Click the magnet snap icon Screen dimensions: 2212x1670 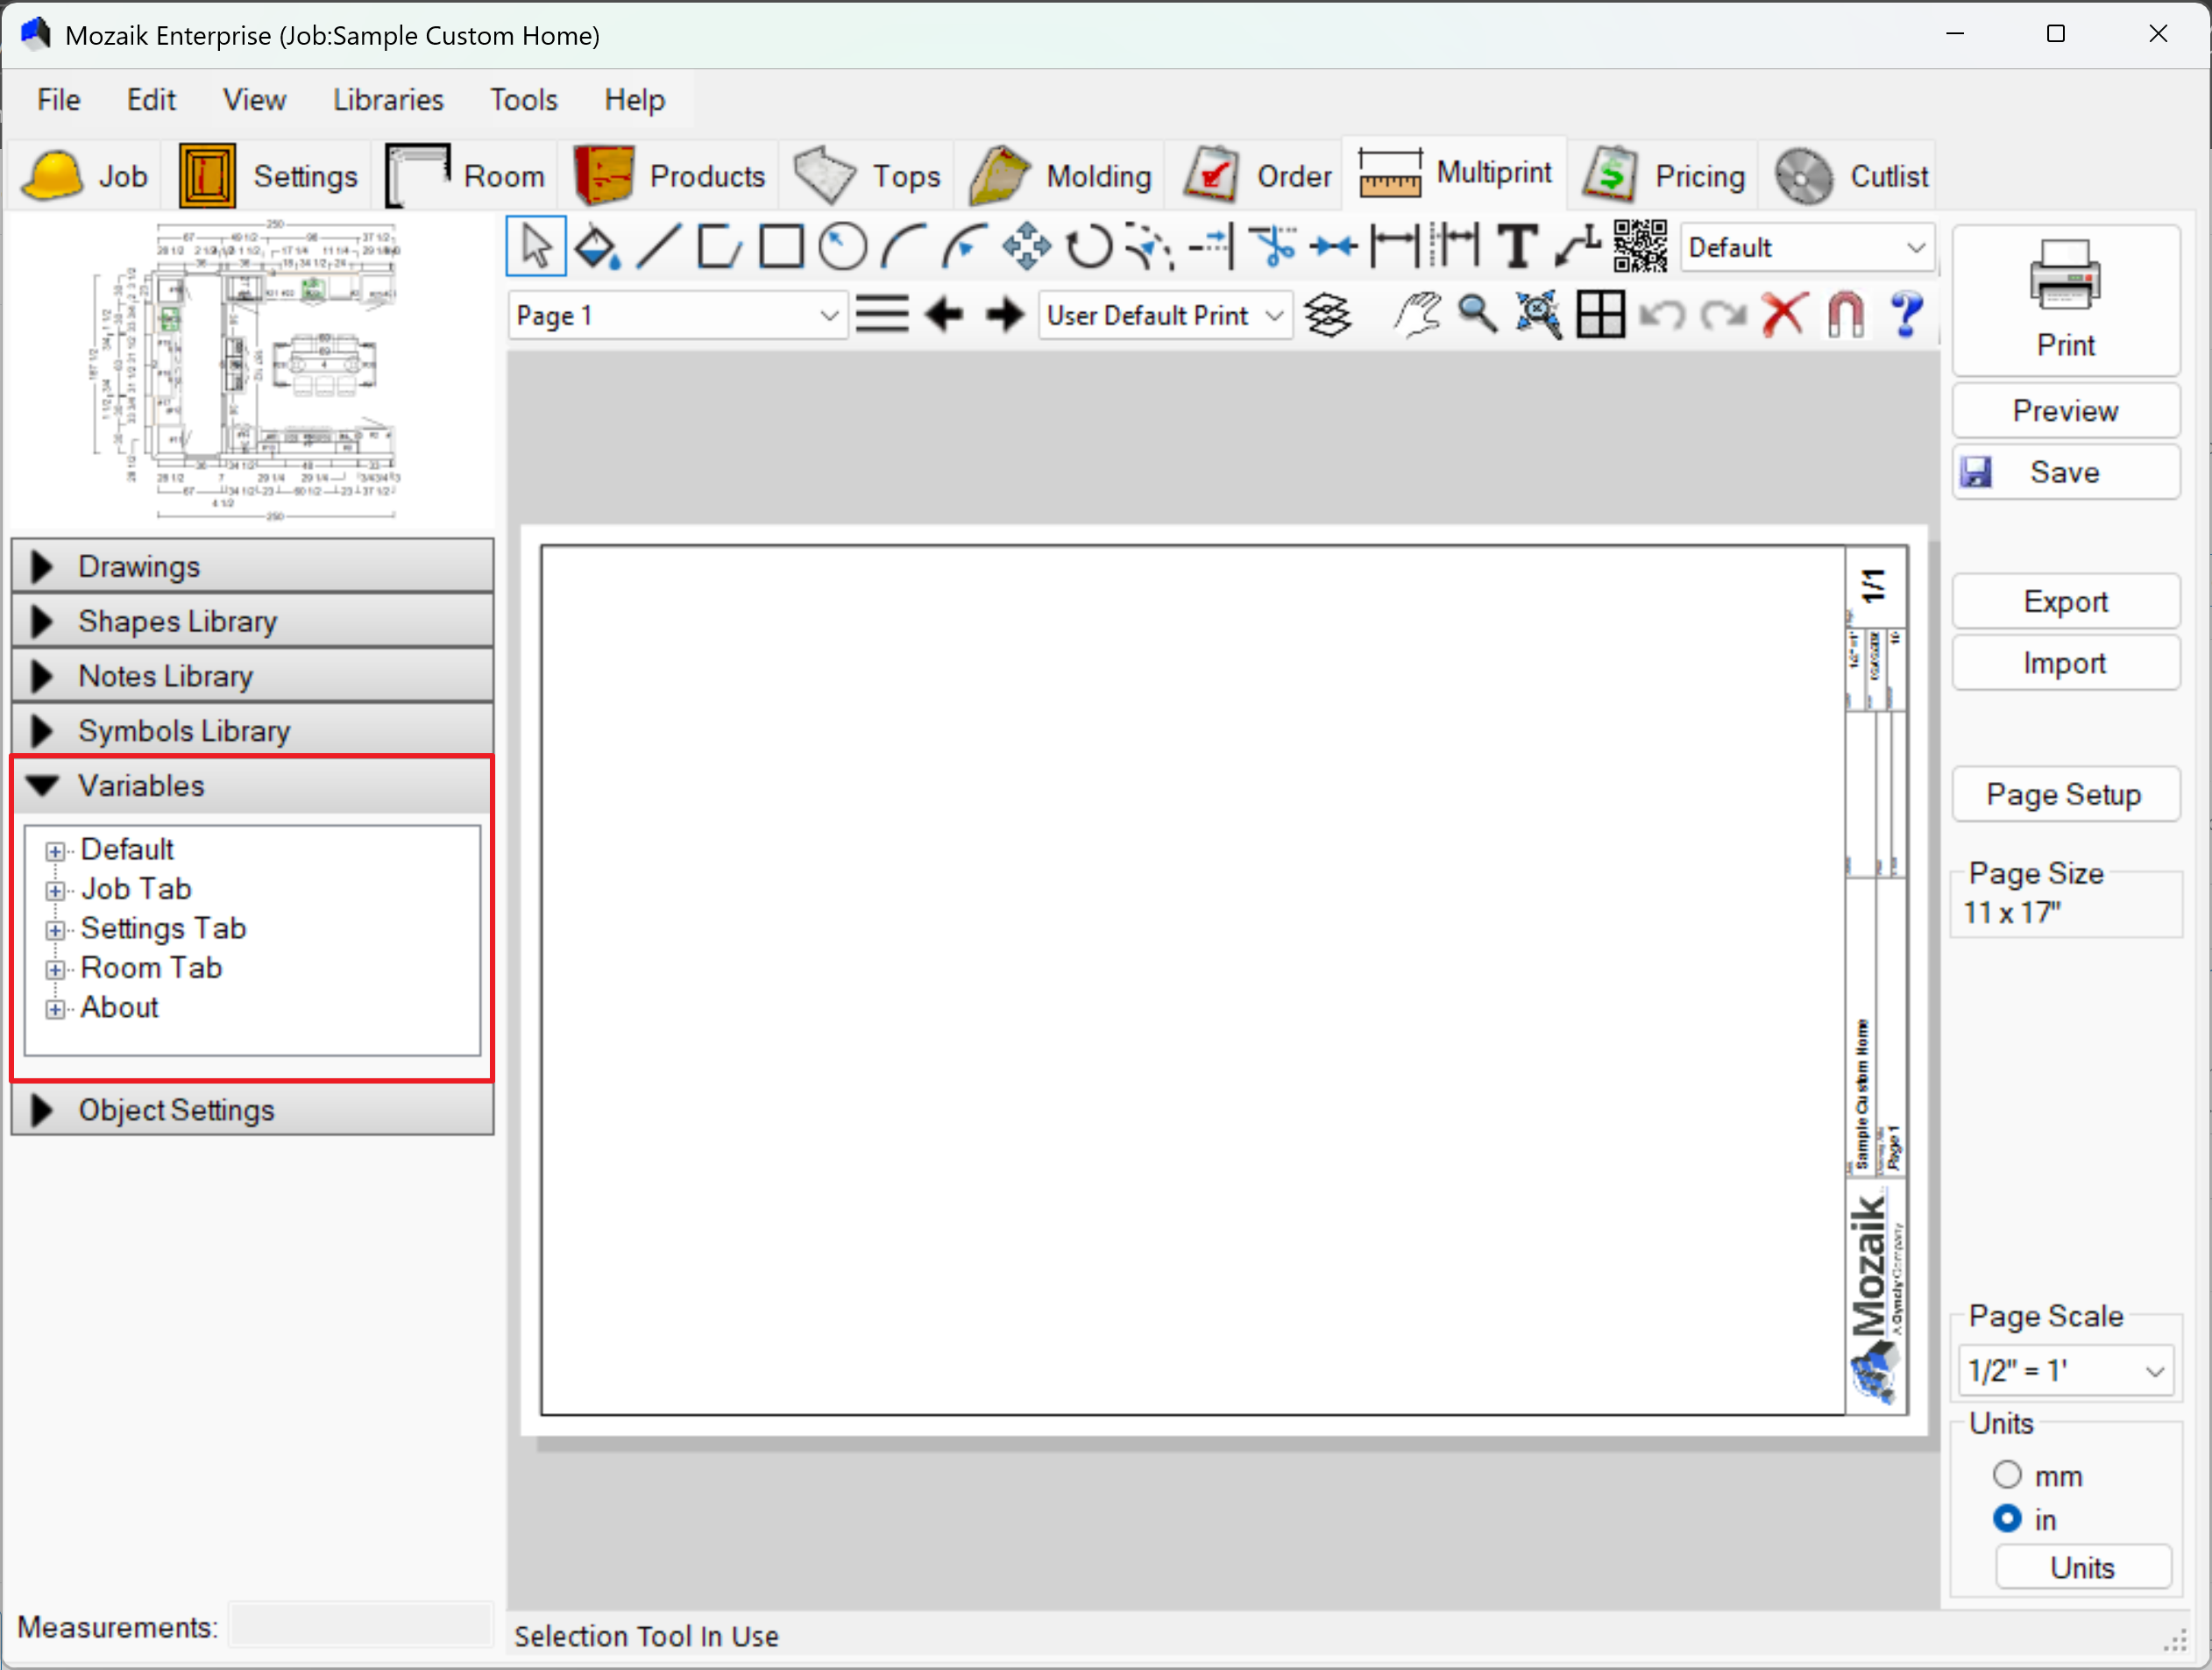[1845, 316]
